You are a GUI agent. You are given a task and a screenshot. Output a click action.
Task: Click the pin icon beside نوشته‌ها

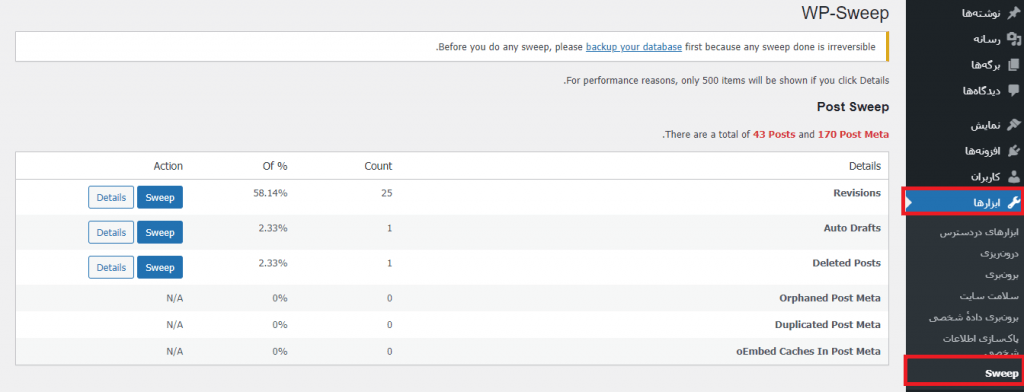[1013, 13]
